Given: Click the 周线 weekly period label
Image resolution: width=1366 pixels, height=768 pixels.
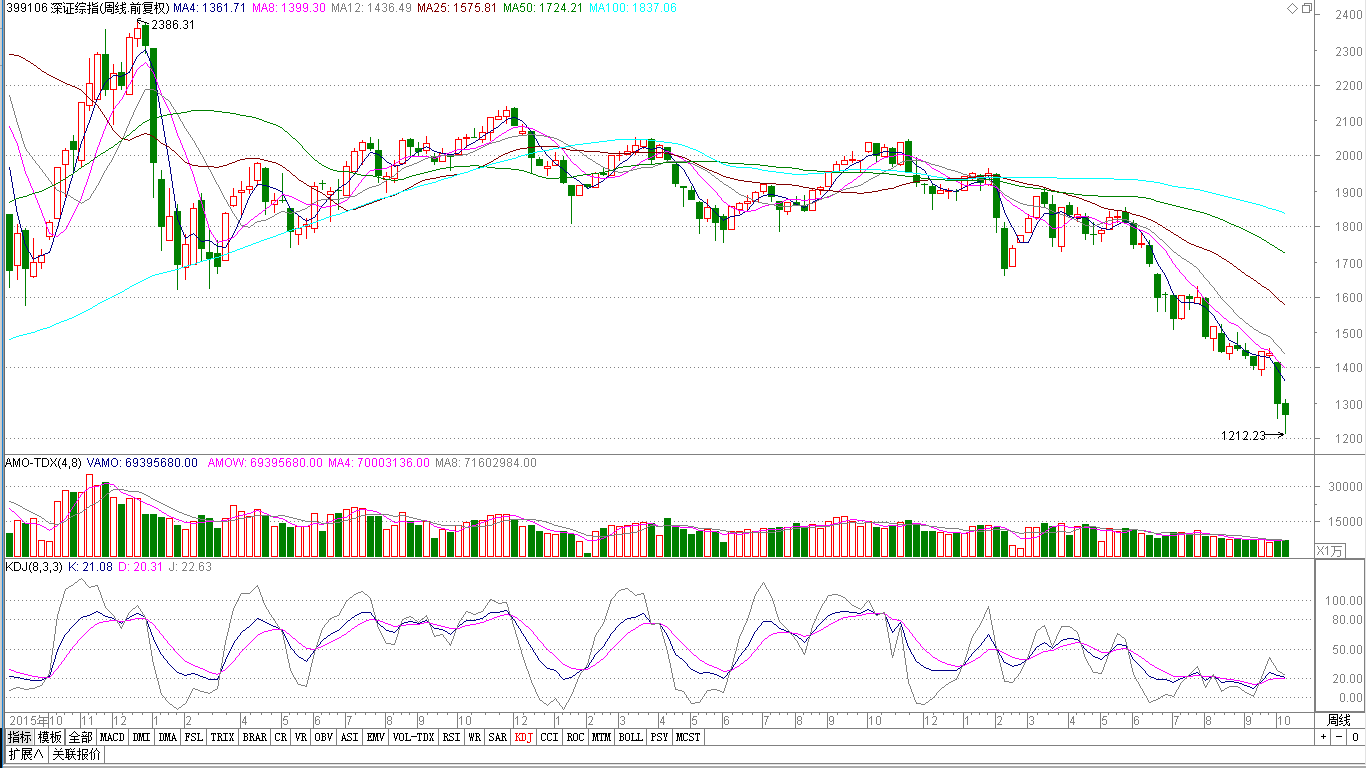Looking at the screenshot, I should pos(1338,720).
